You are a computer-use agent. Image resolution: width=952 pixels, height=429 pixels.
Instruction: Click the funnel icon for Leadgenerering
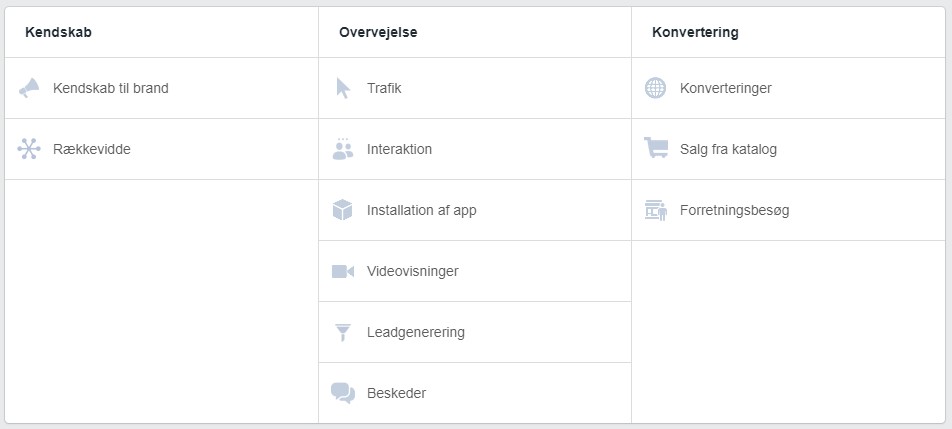point(342,333)
